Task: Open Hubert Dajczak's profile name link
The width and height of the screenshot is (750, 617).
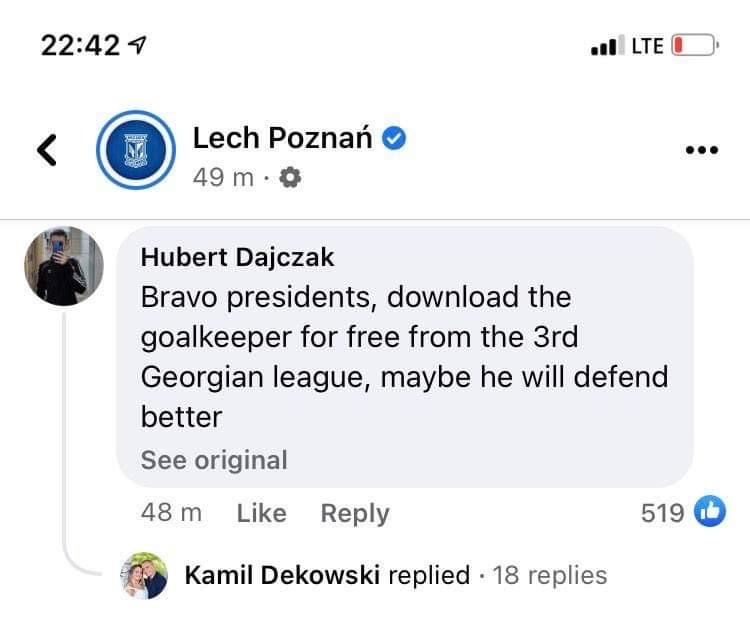Action: tap(237, 256)
